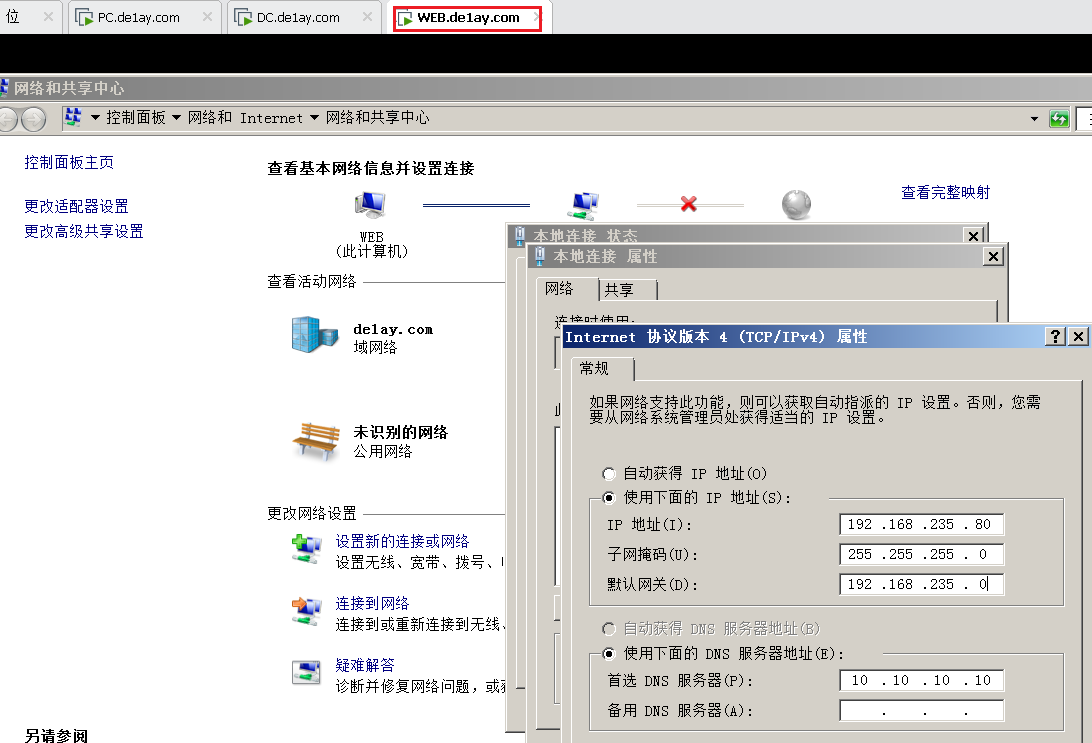
Task: Close the DC.delay.com tab
Action: point(367,17)
